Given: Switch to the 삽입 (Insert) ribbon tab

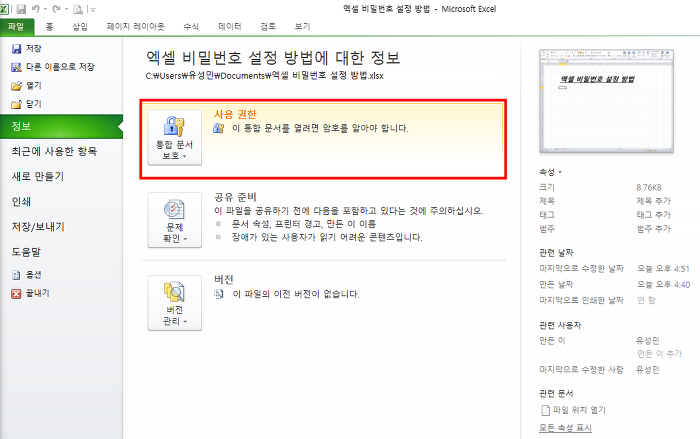Looking at the screenshot, I should (x=80, y=26).
